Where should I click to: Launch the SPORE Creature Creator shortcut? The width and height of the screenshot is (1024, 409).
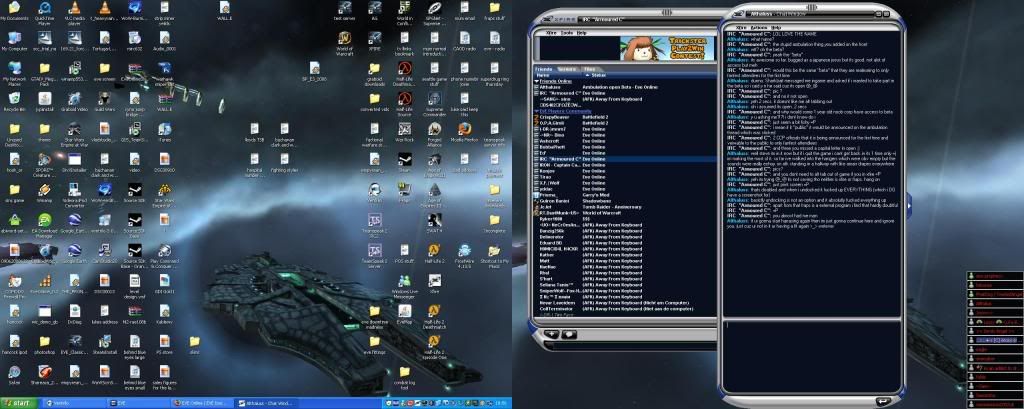[x=44, y=164]
